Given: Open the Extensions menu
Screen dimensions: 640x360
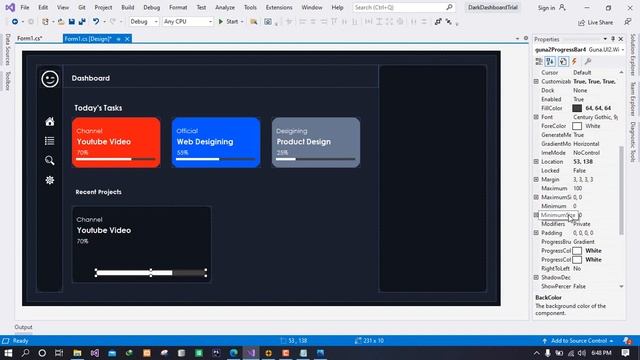Looking at the screenshot, I should (x=279, y=8).
